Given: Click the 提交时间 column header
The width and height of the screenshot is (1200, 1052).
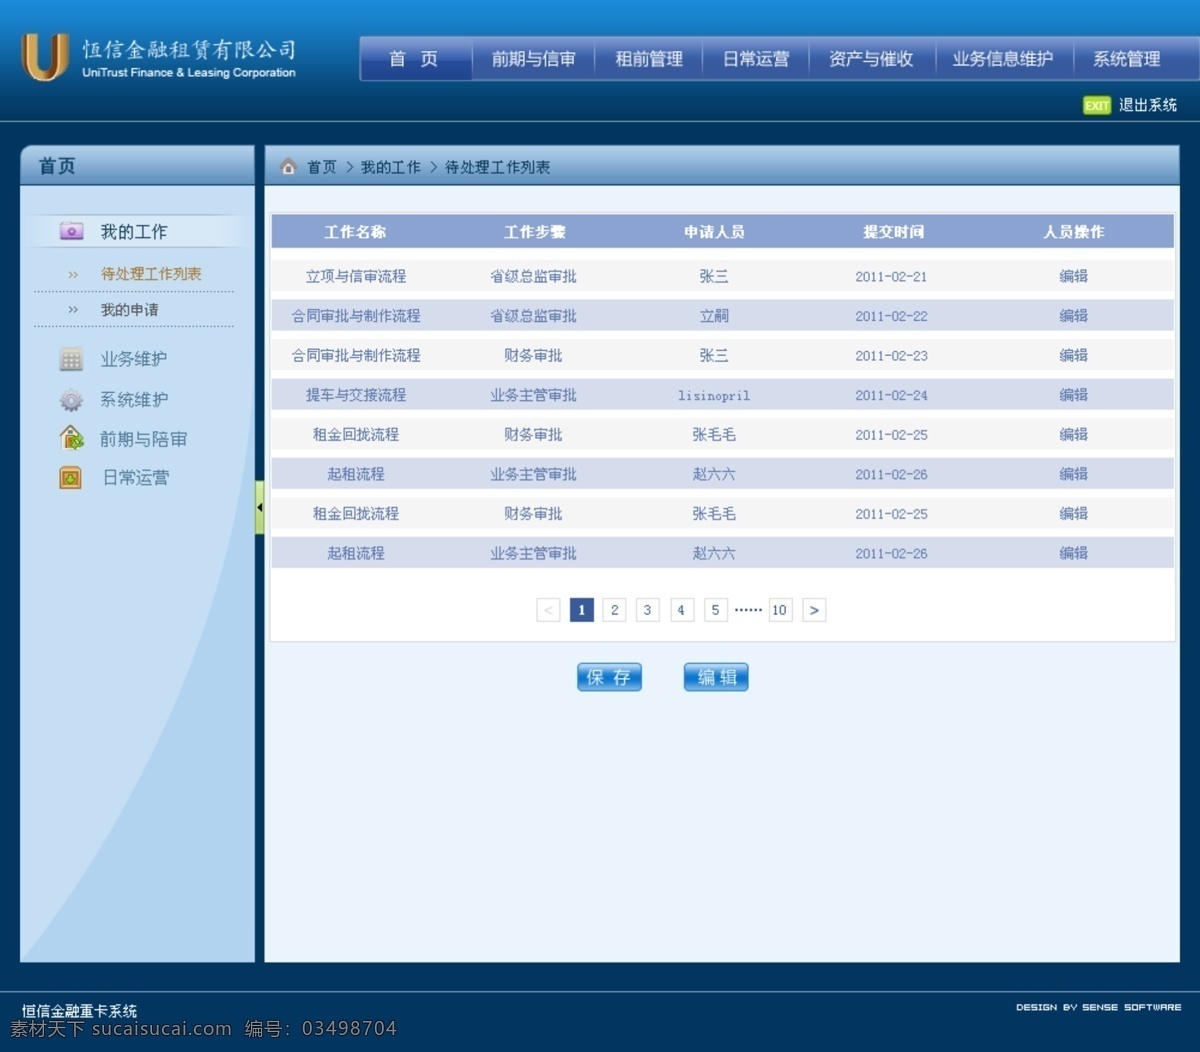Looking at the screenshot, I should coord(893,232).
